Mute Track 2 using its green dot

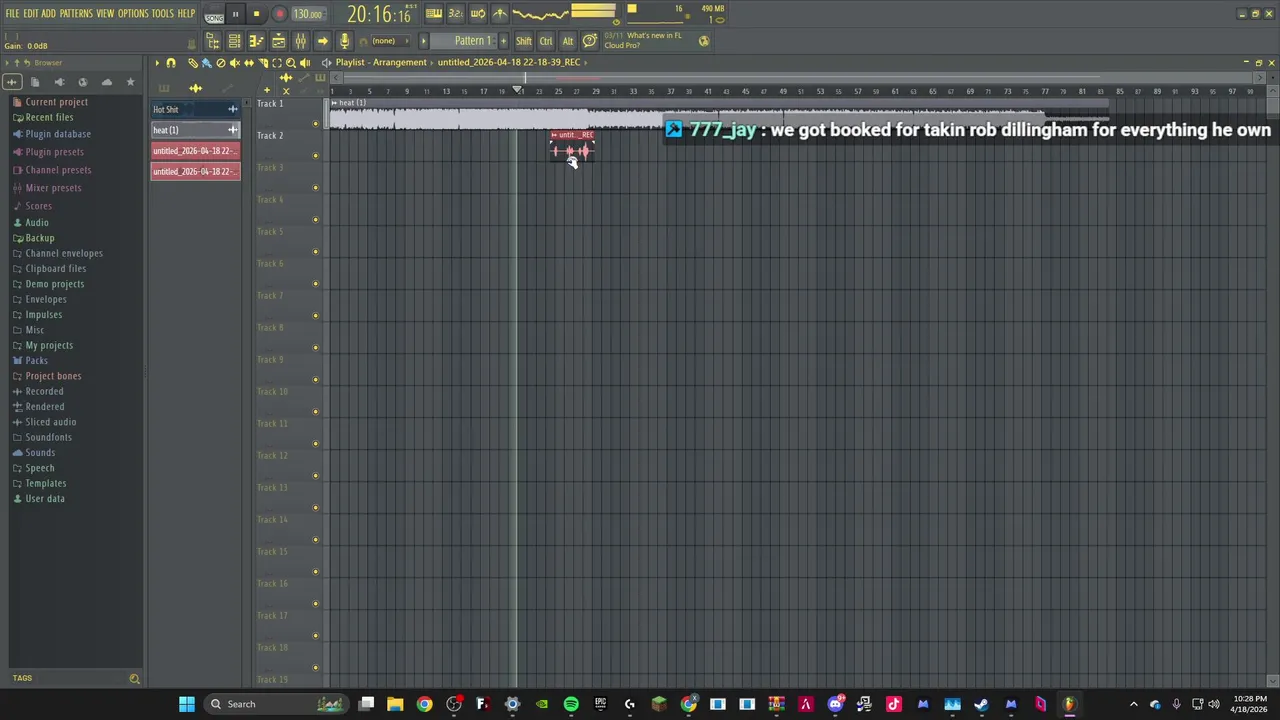pyautogui.click(x=316, y=156)
